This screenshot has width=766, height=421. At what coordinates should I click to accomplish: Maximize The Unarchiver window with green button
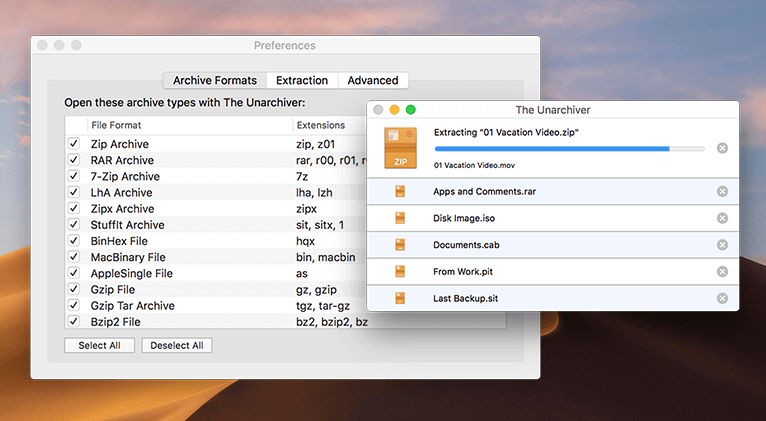click(411, 110)
